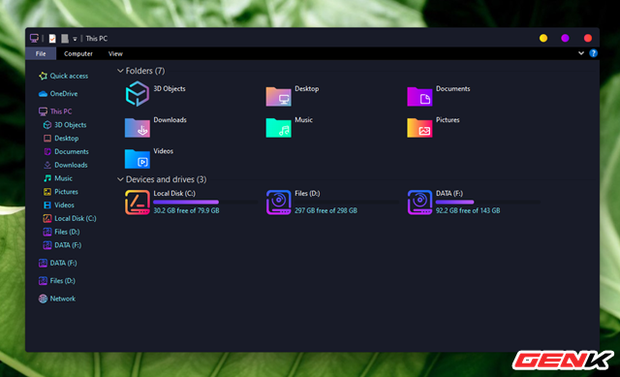The width and height of the screenshot is (620, 377).
Task: Click the Network globe icon
Action: (x=43, y=299)
